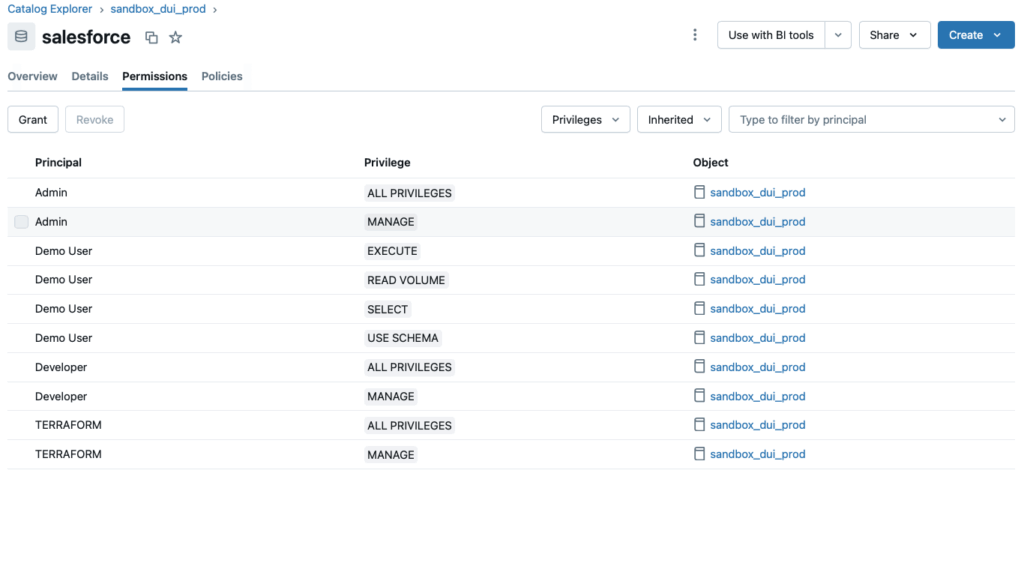The height and width of the screenshot is (563, 1024).
Task: Open sandbox_dui_prod link in USE SCHEMA row
Action: tap(758, 338)
